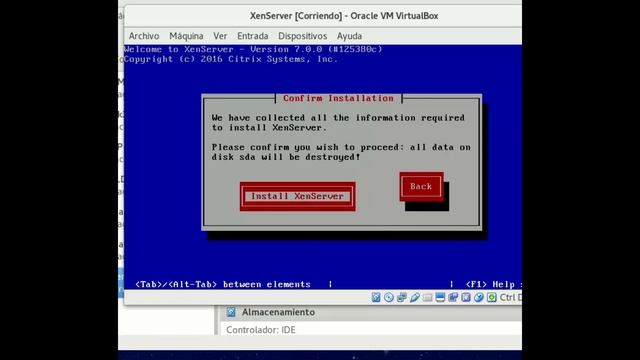This screenshot has width=640, height=360.
Task: Open the Ayuda menu
Action: click(349, 36)
